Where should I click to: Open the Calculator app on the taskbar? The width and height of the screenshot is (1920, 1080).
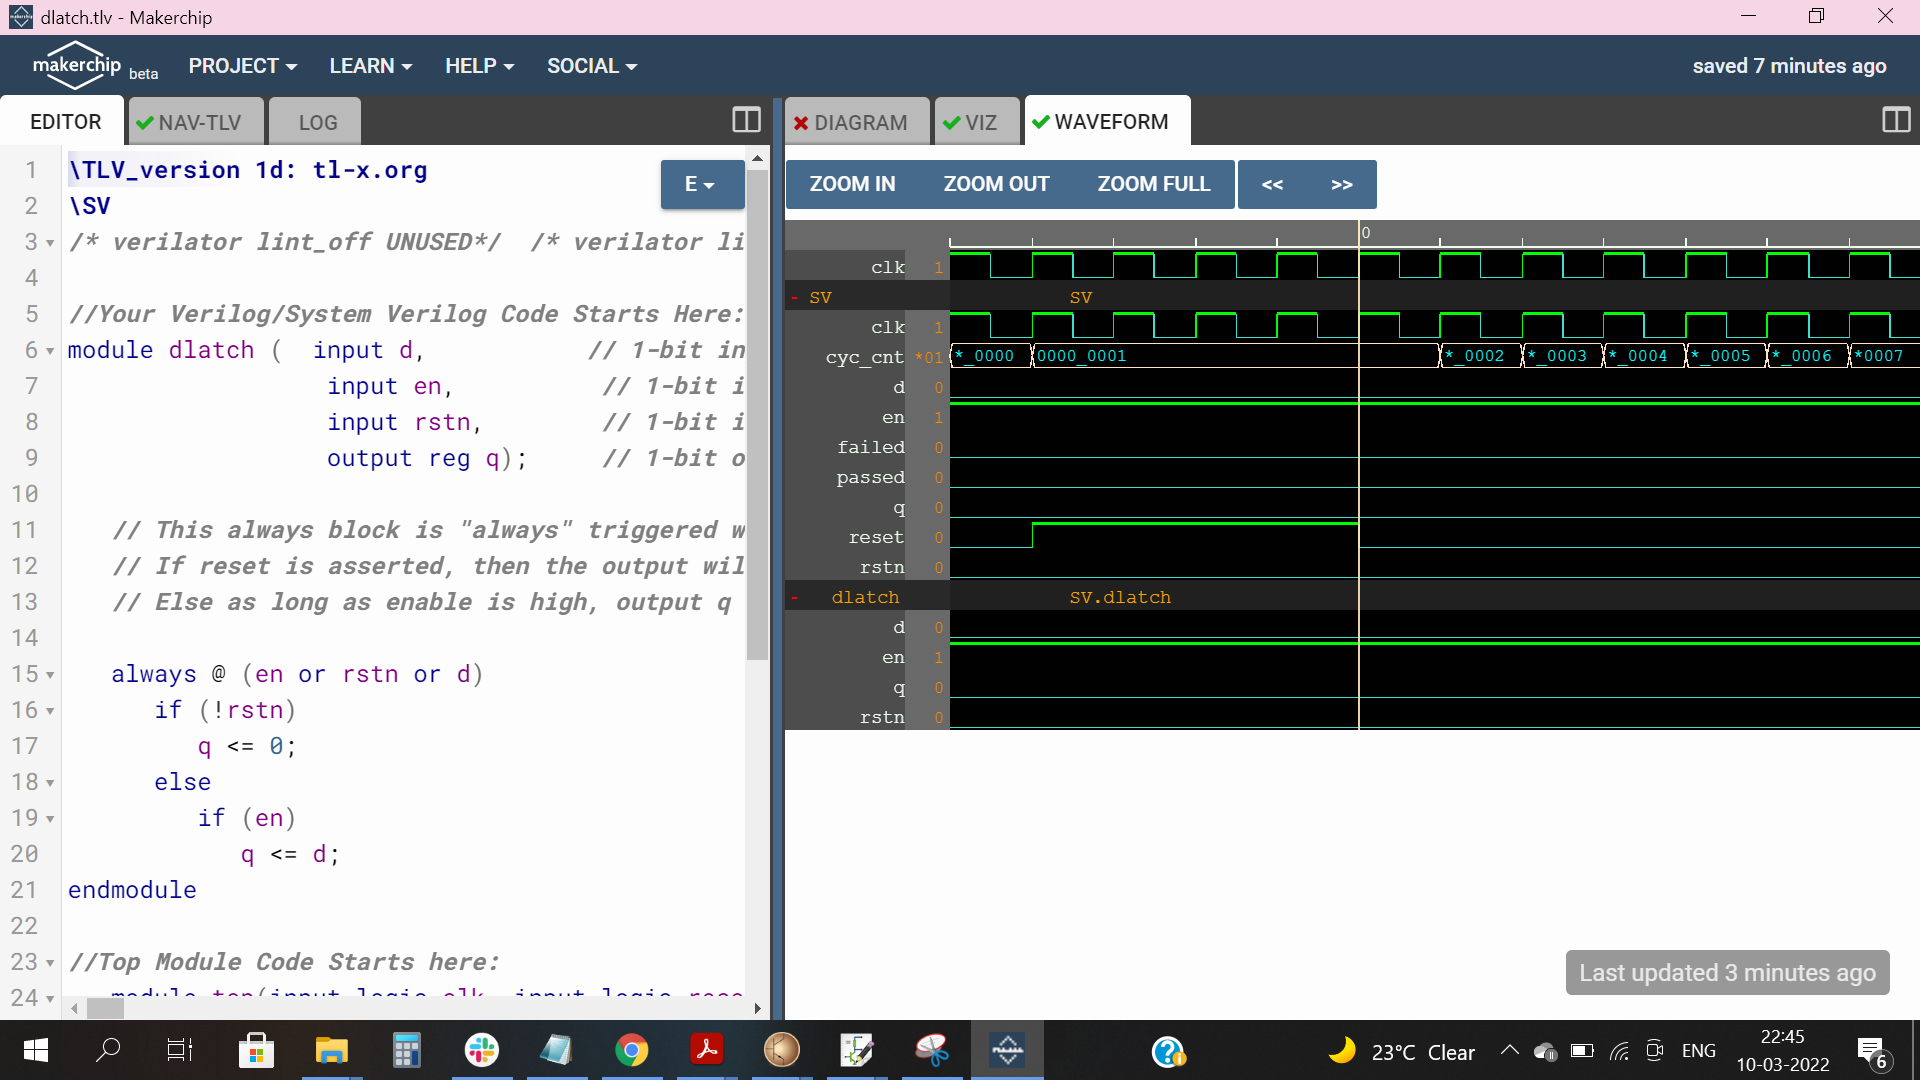tap(406, 1051)
